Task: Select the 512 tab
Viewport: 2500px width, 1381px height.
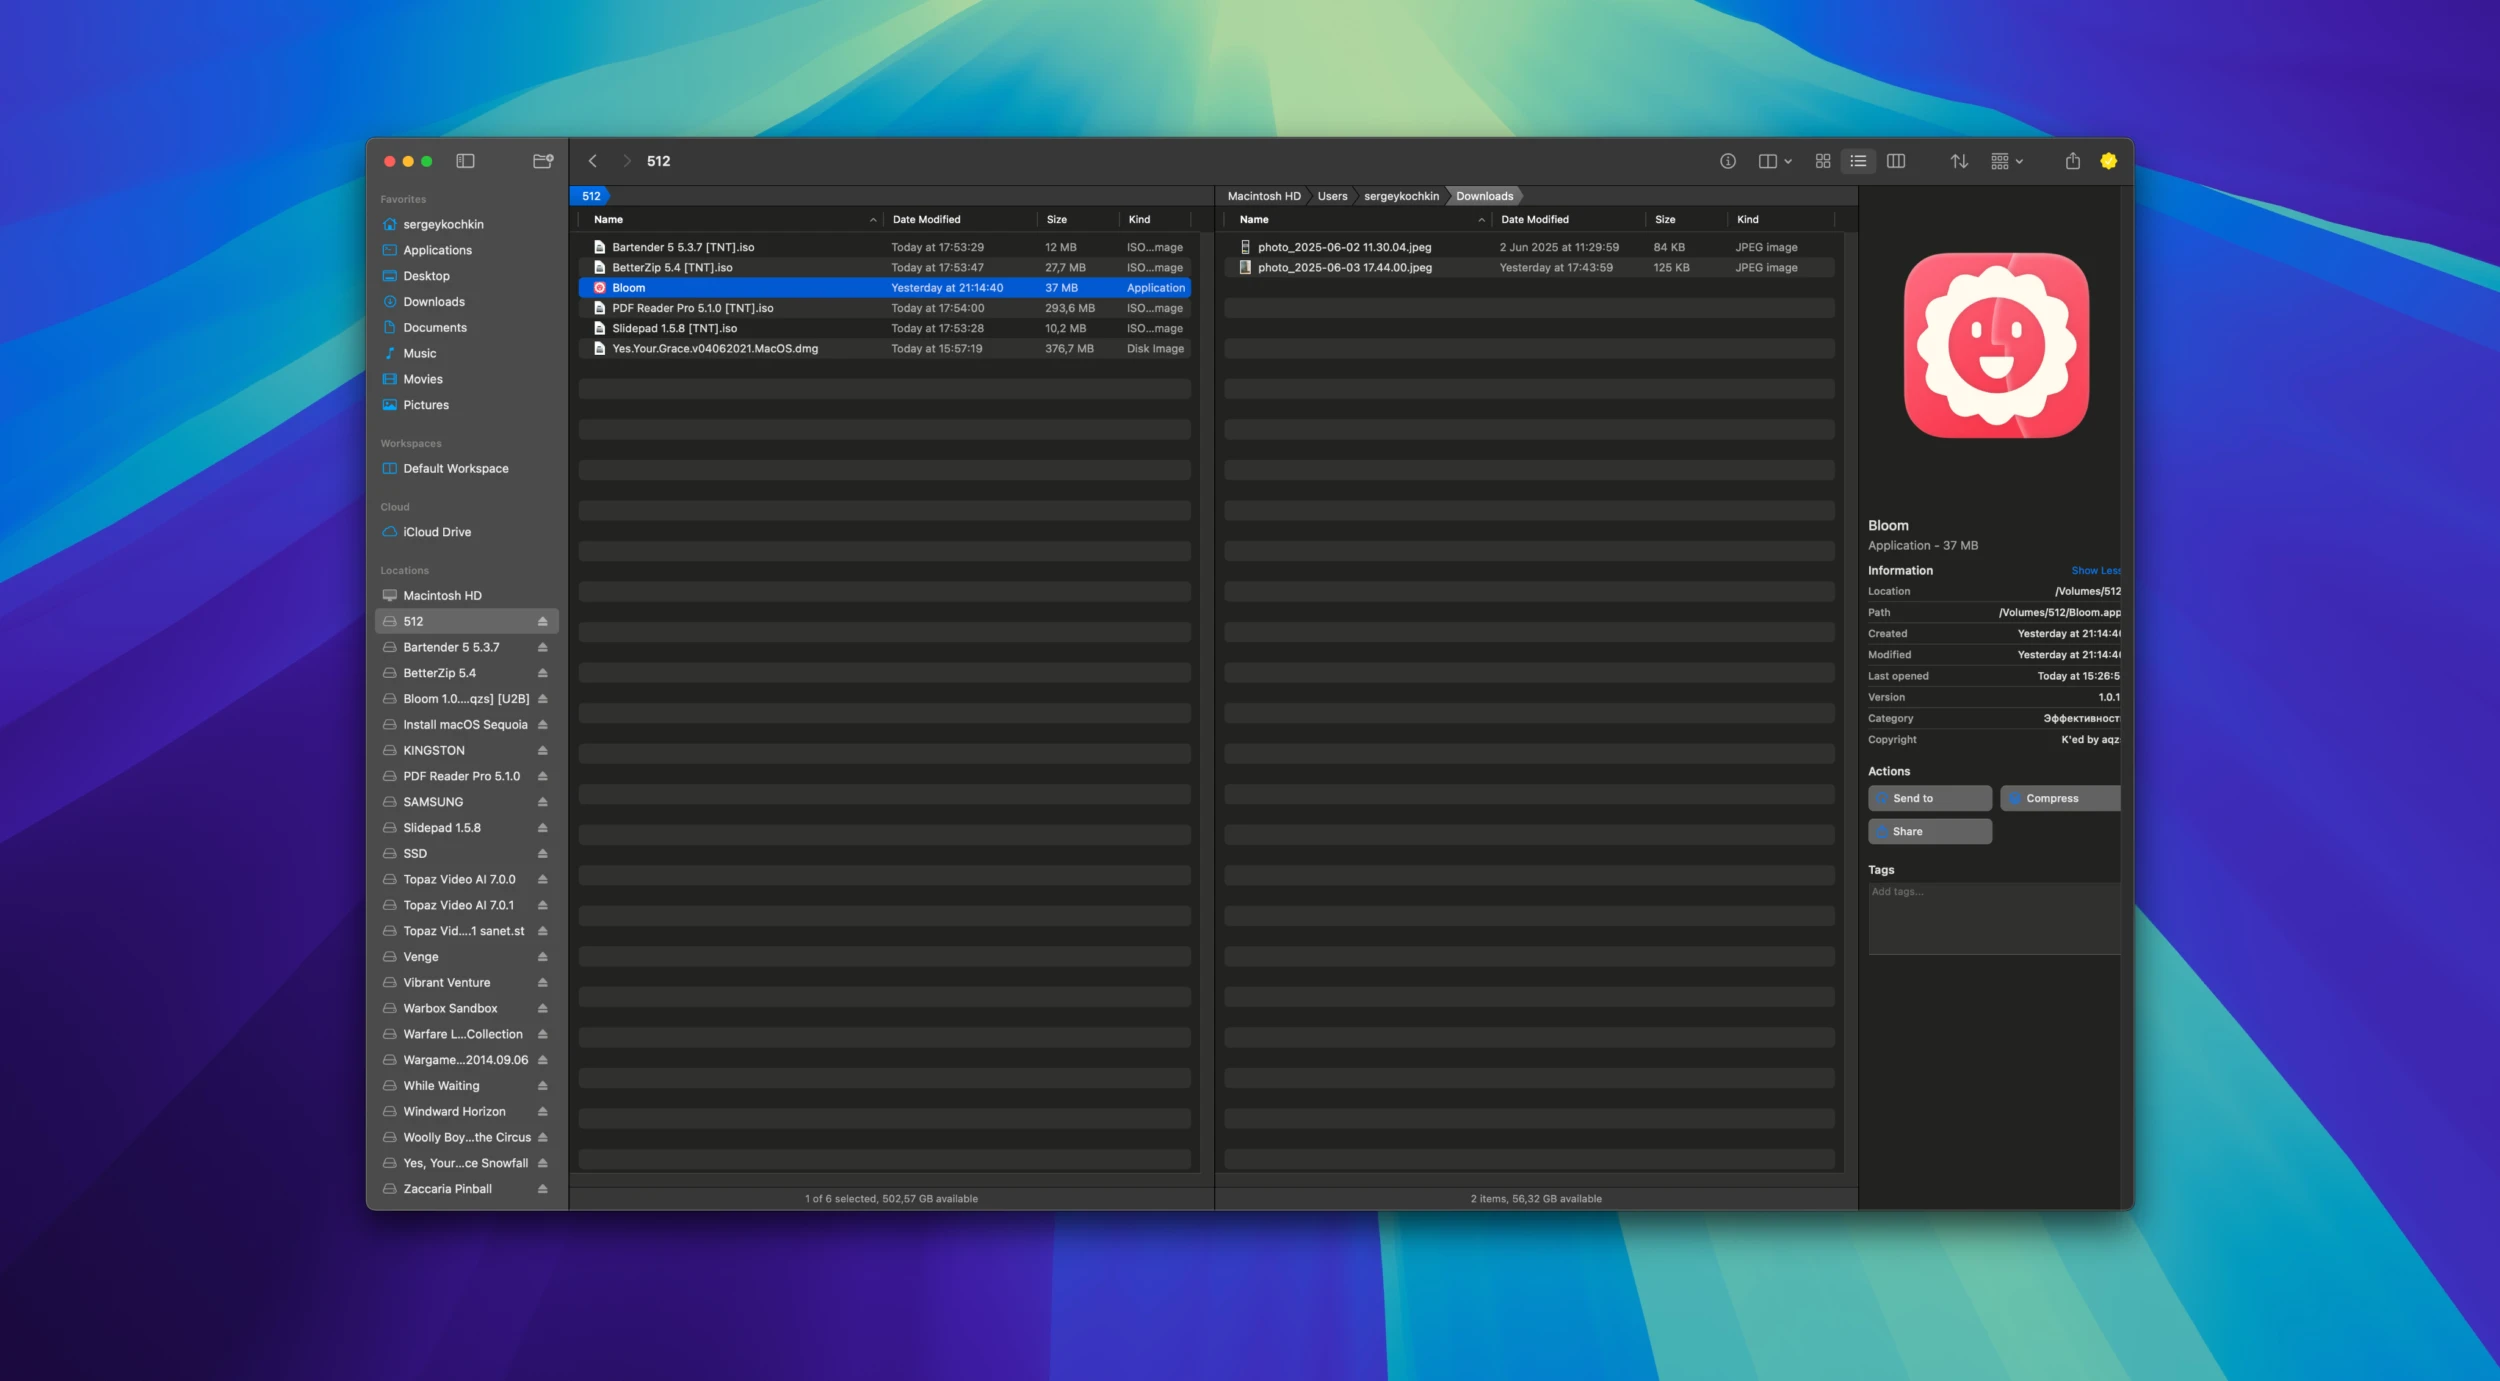Action: click(591, 196)
